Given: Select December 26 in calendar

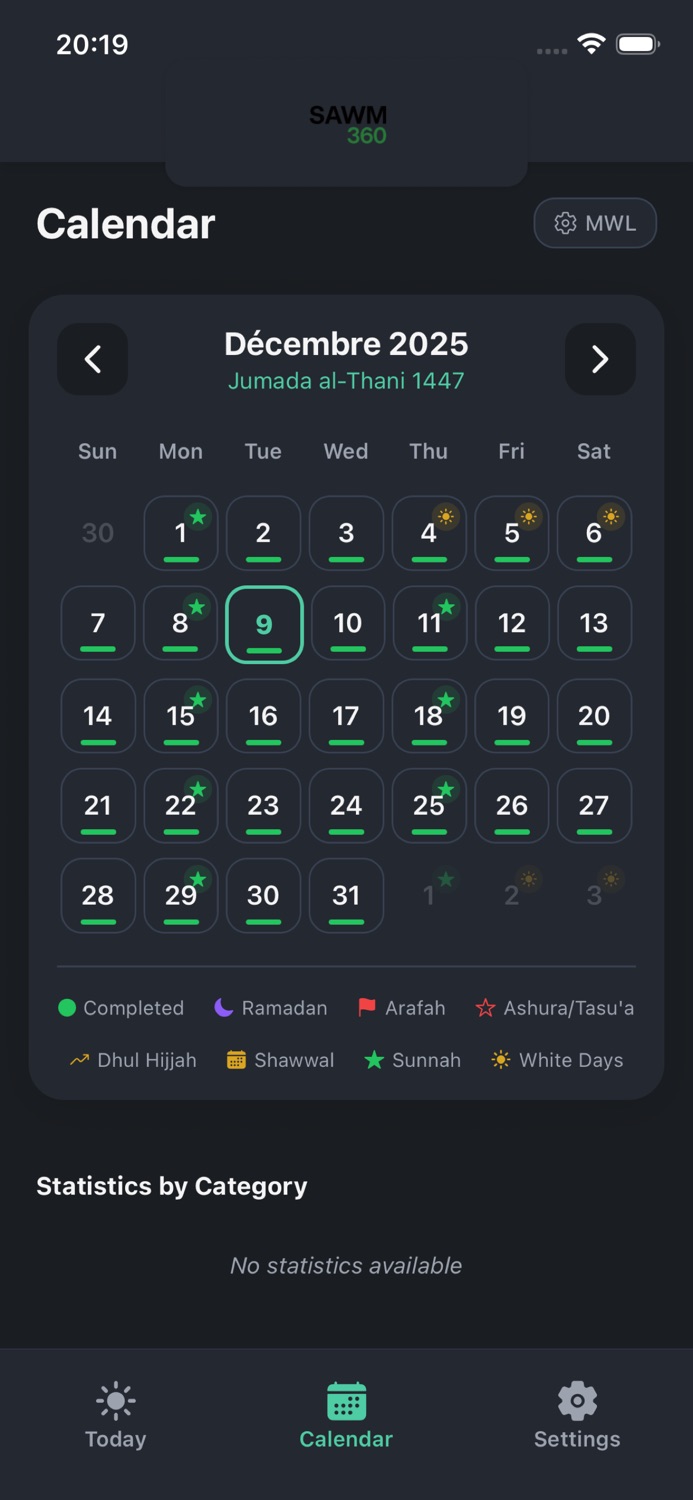Looking at the screenshot, I should 512,806.
